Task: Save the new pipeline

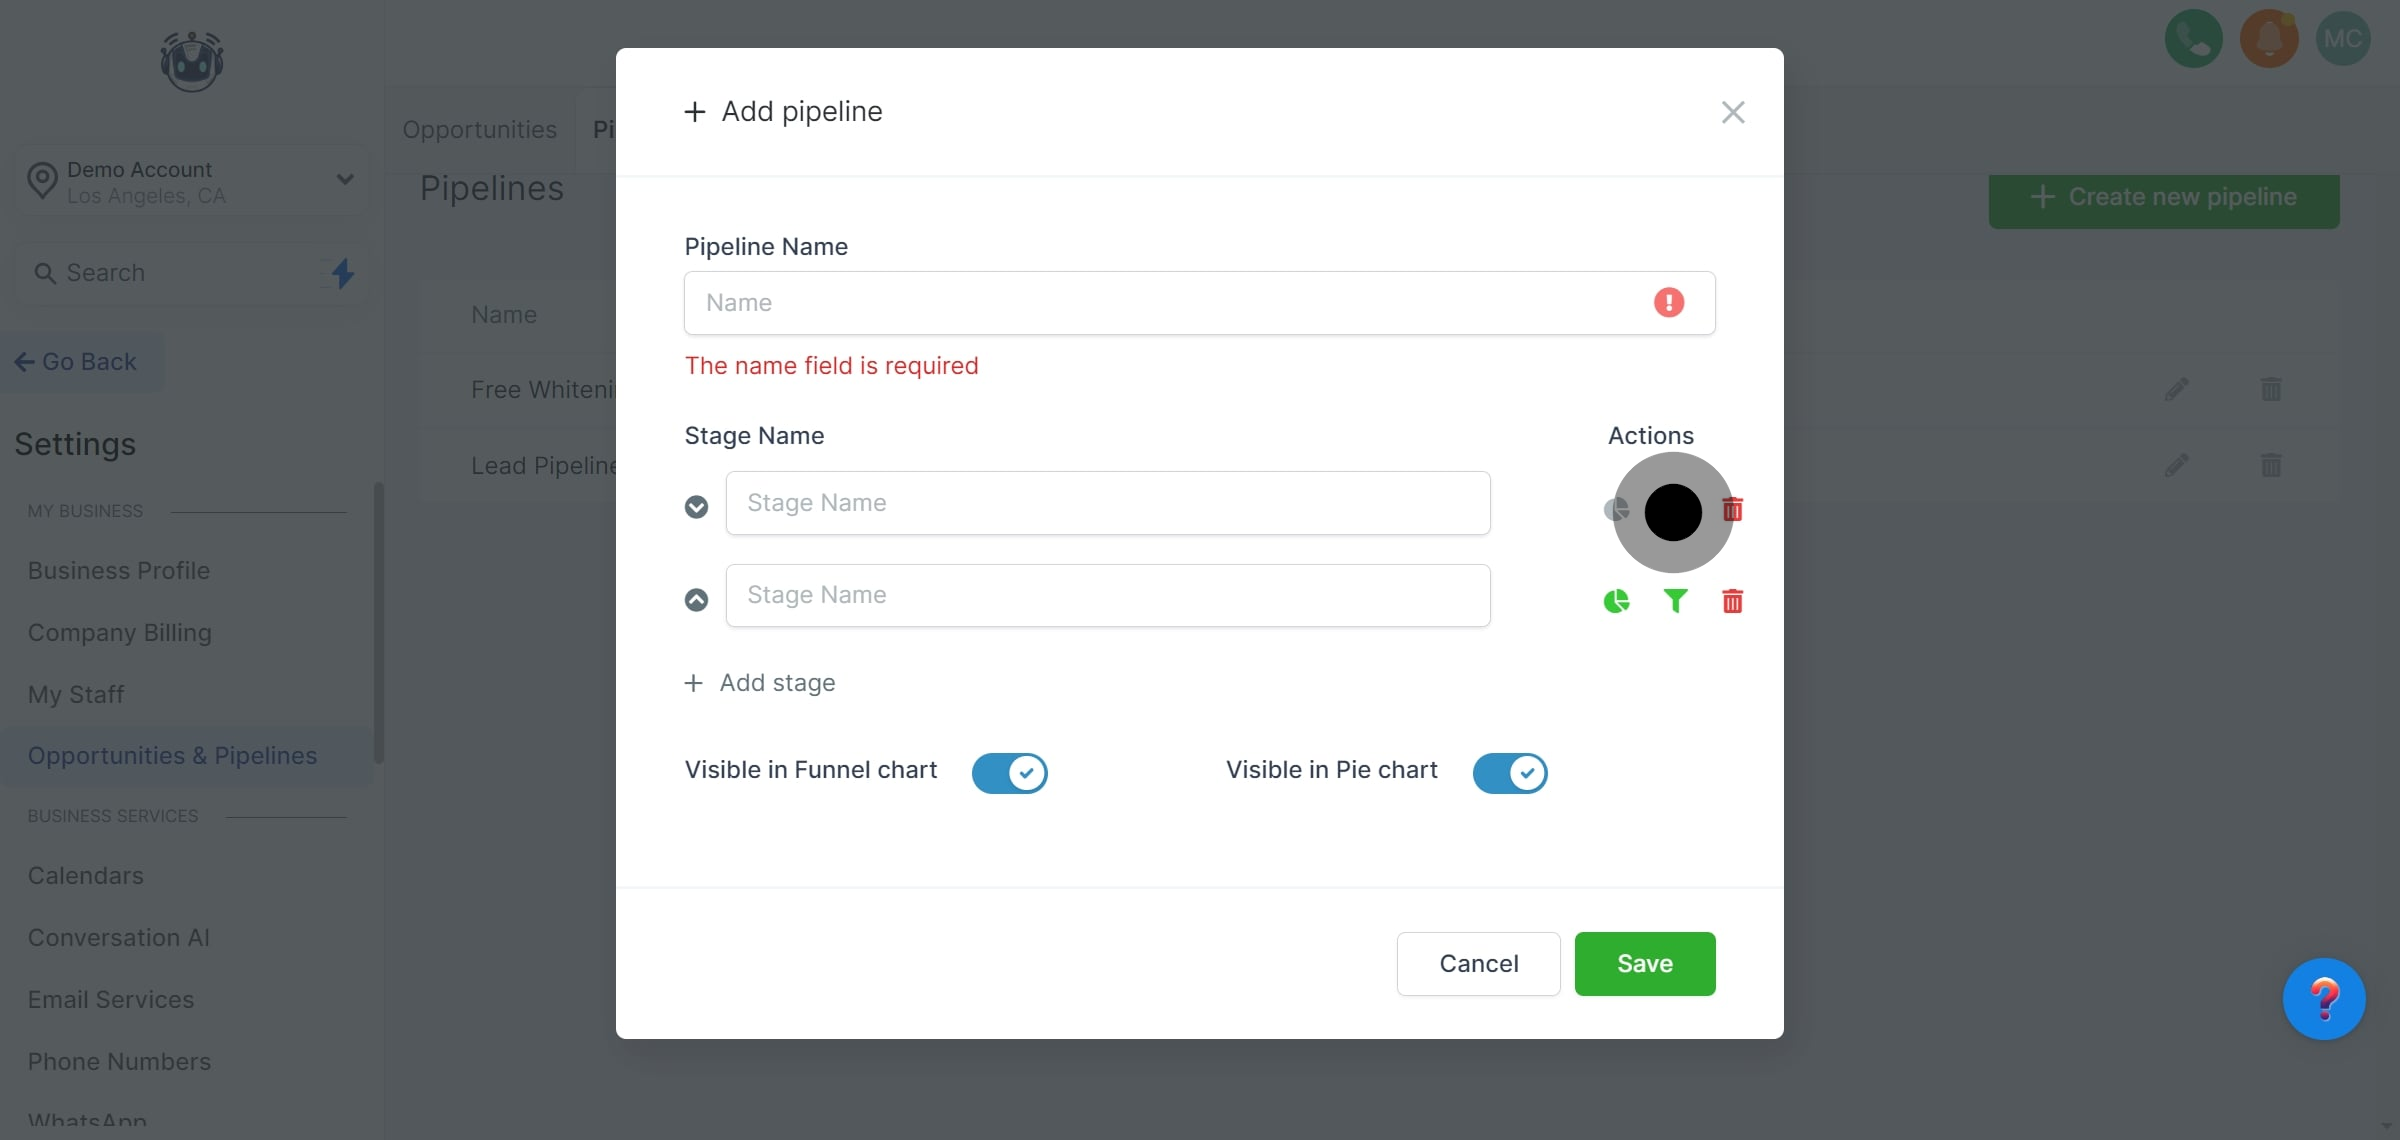Action: [1645, 963]
